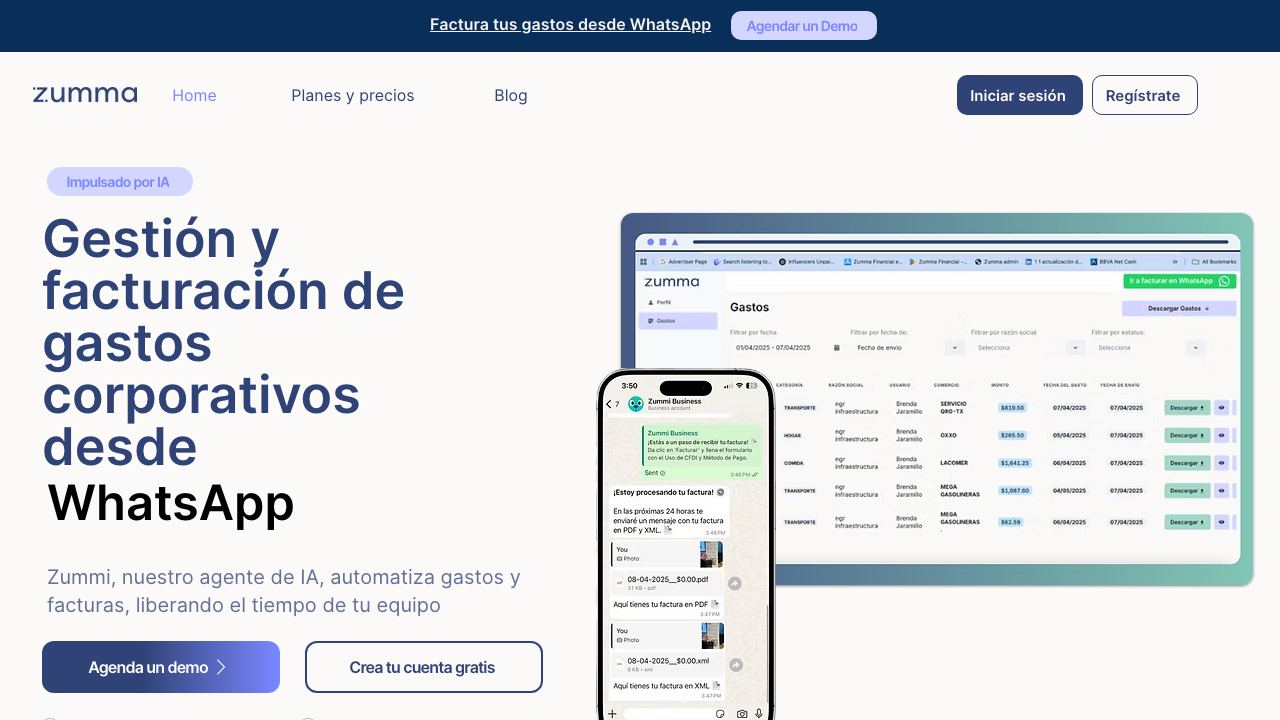Select the WhatsApp word in the headline
This screenshot has height=720, width=1280.
[171, 502]
